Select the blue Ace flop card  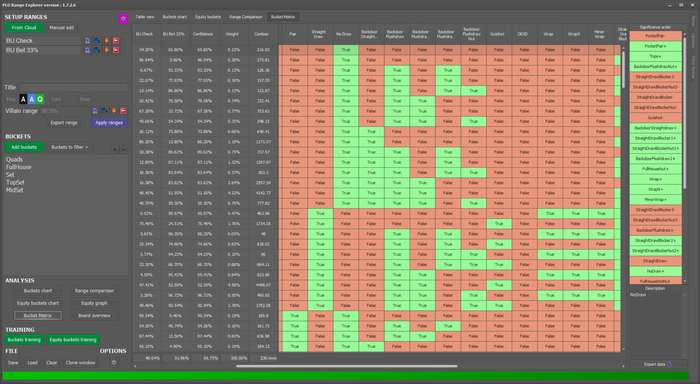pyautogui.click(x=32, y=99)
